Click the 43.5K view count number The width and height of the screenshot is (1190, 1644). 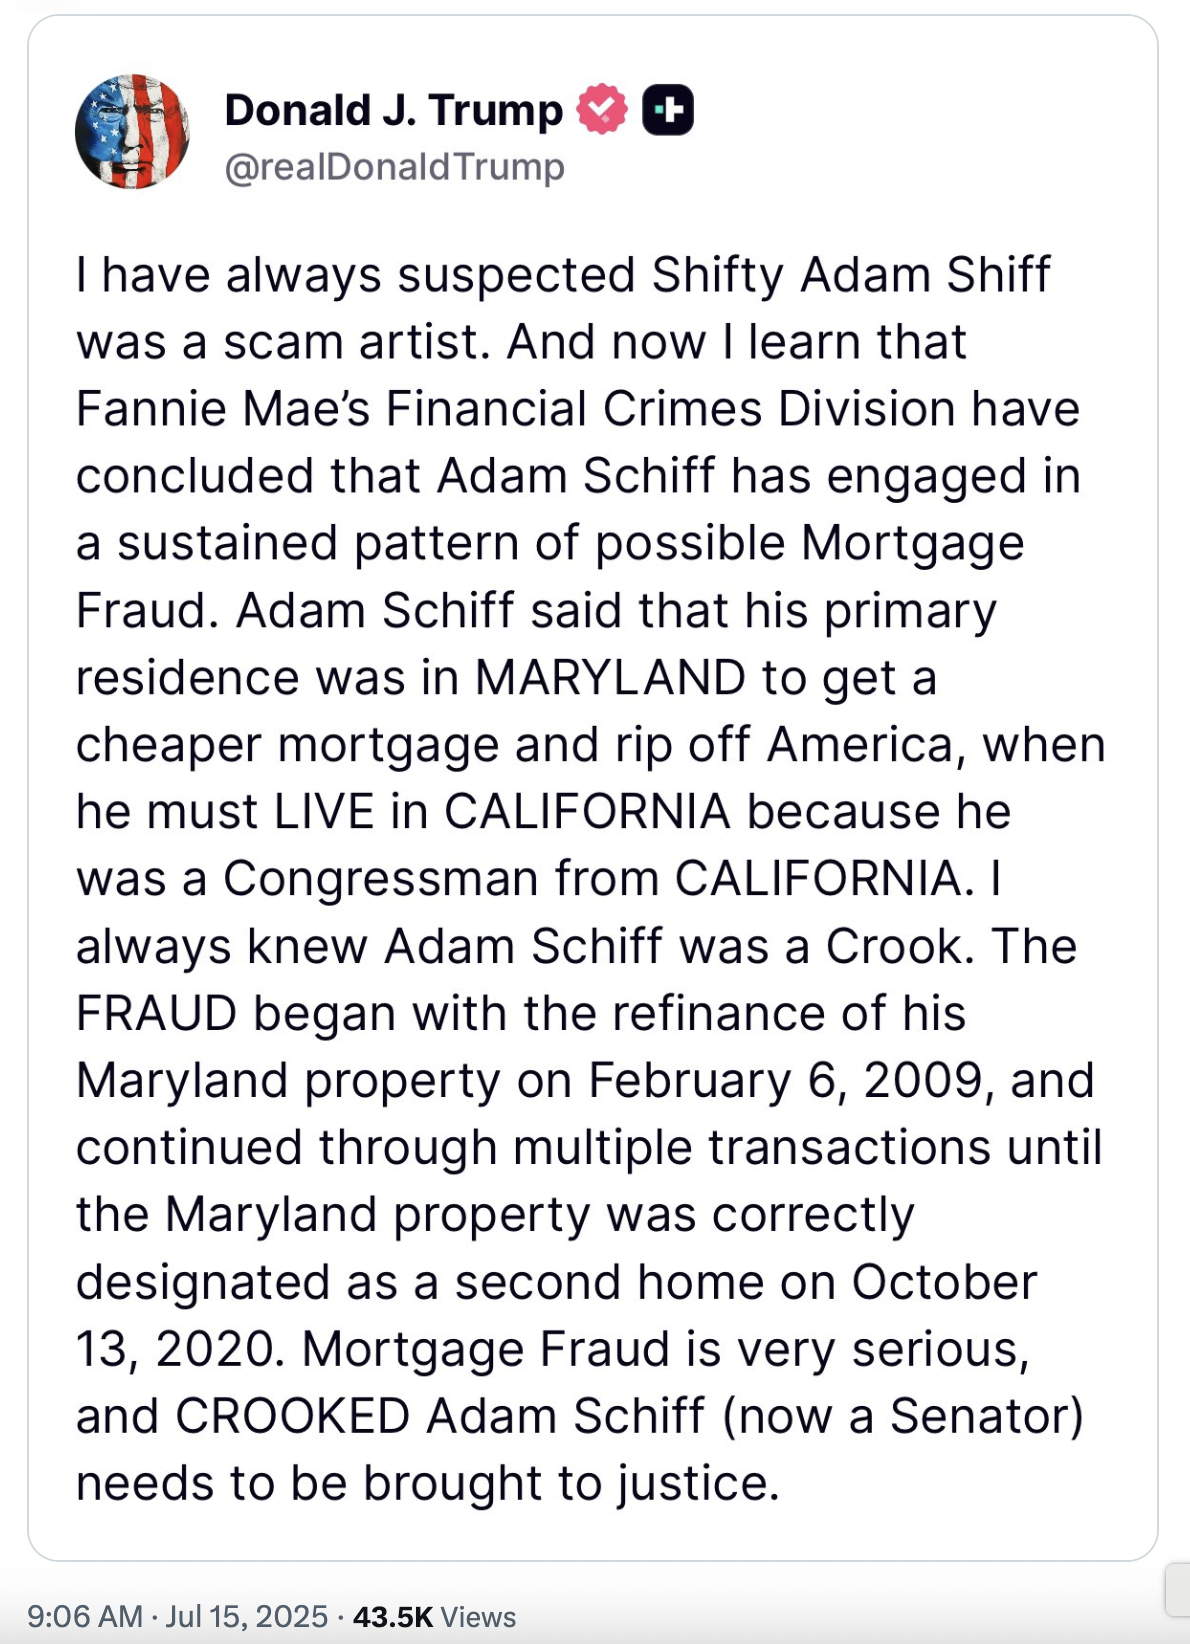coord(392,1617)
